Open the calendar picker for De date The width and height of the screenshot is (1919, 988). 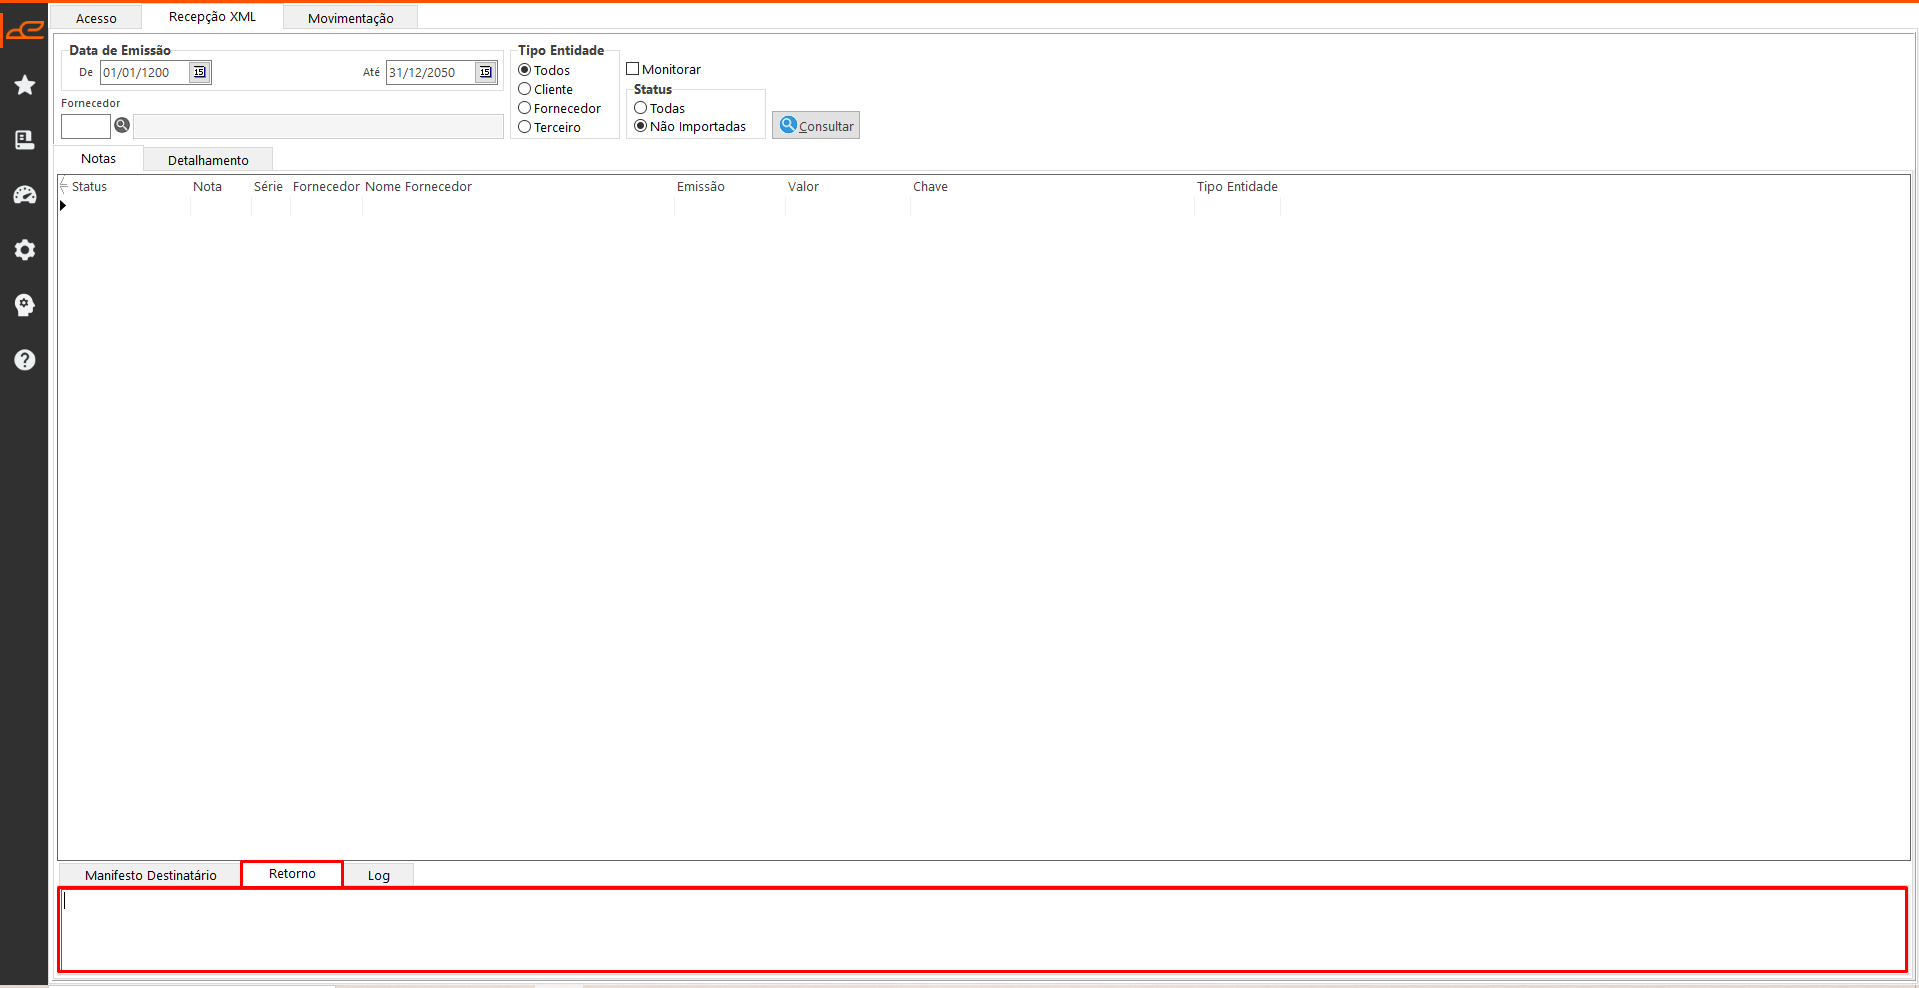[x=200, y=72]
